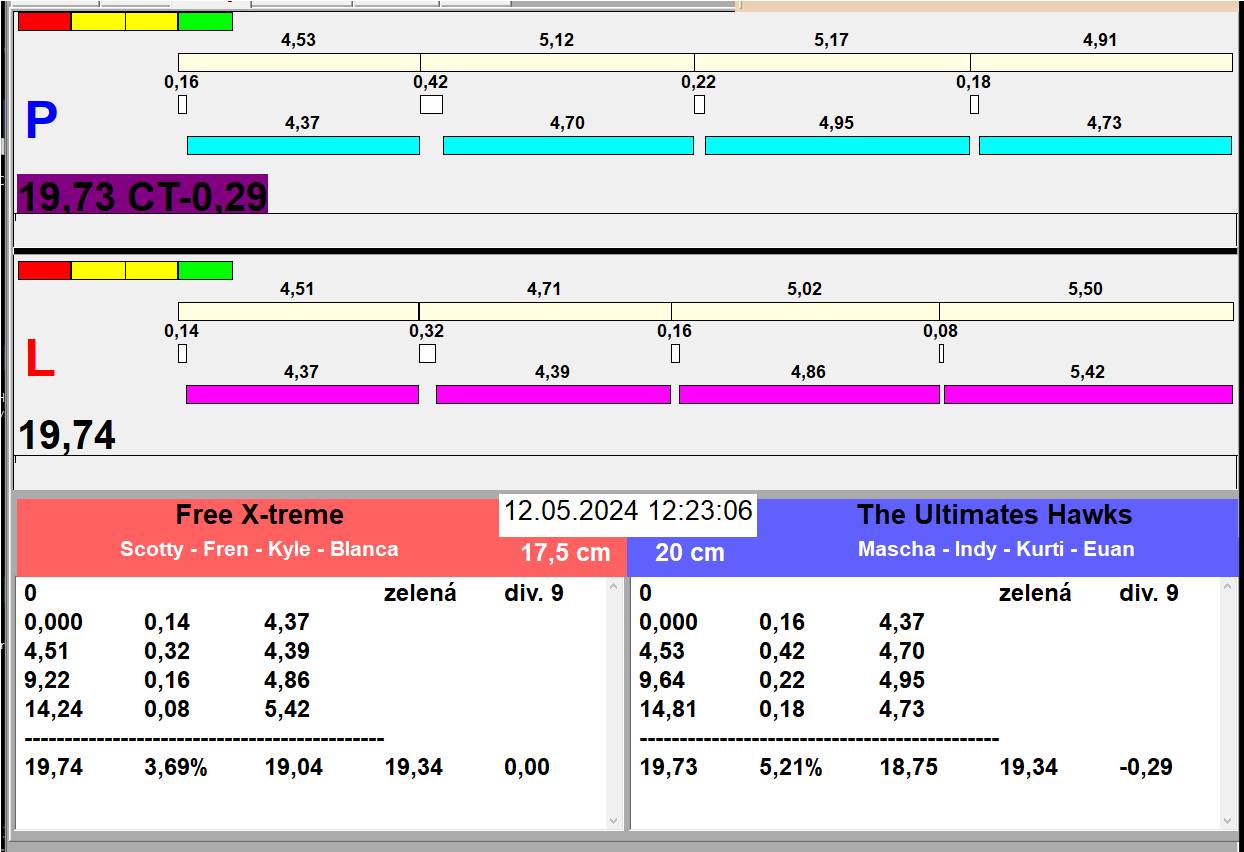Screen dimensions: 1244x852
Task: Click the Free X-treme team header
Action: [259, 515]
